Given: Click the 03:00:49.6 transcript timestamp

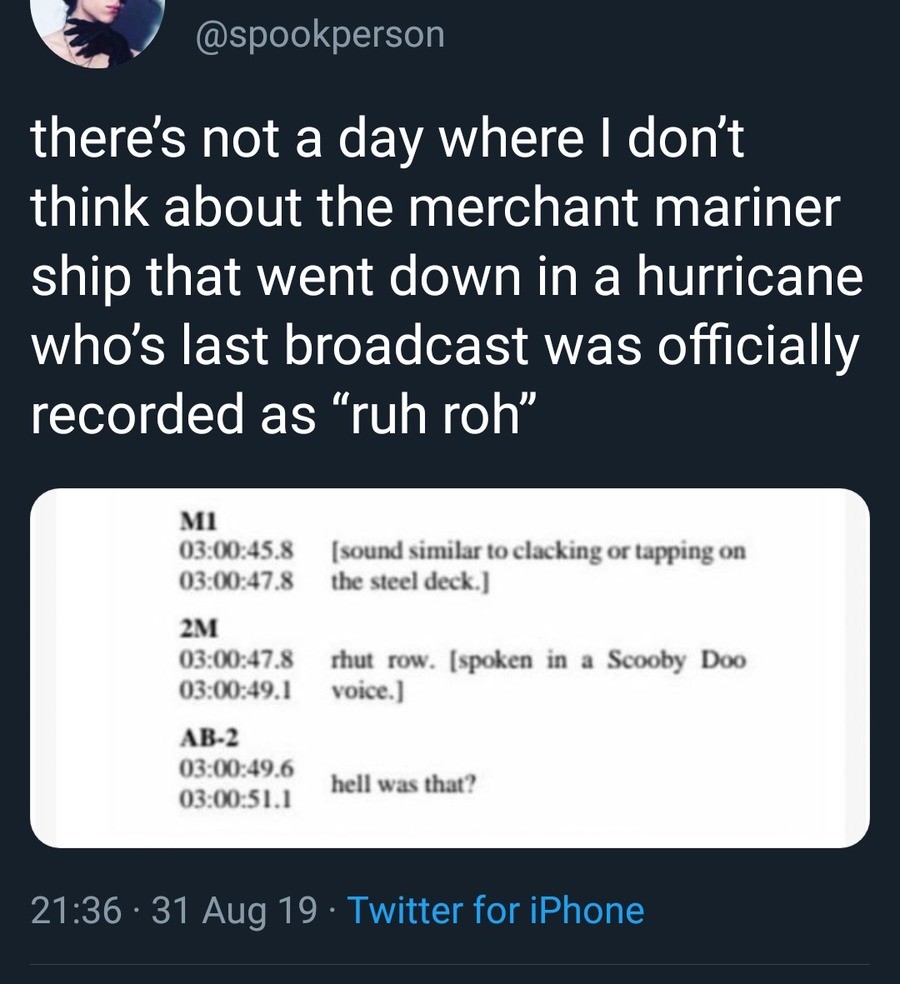Looking at the screenshot, I should click(236, 768).
